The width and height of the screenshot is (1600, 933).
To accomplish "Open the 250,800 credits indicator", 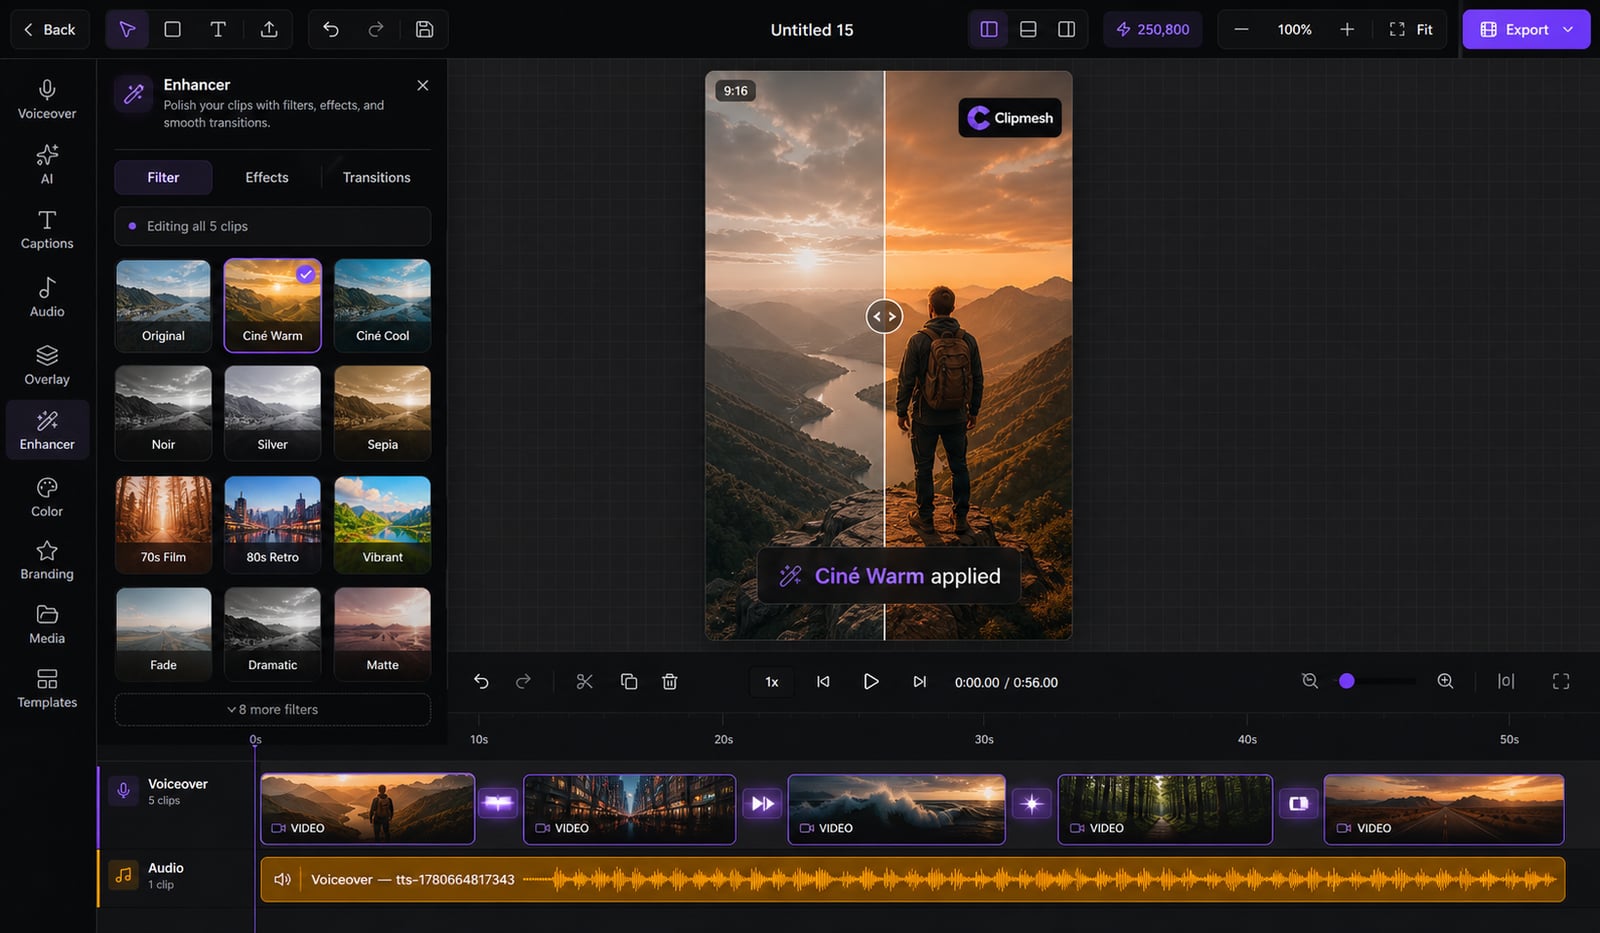I will (1153, 29).
